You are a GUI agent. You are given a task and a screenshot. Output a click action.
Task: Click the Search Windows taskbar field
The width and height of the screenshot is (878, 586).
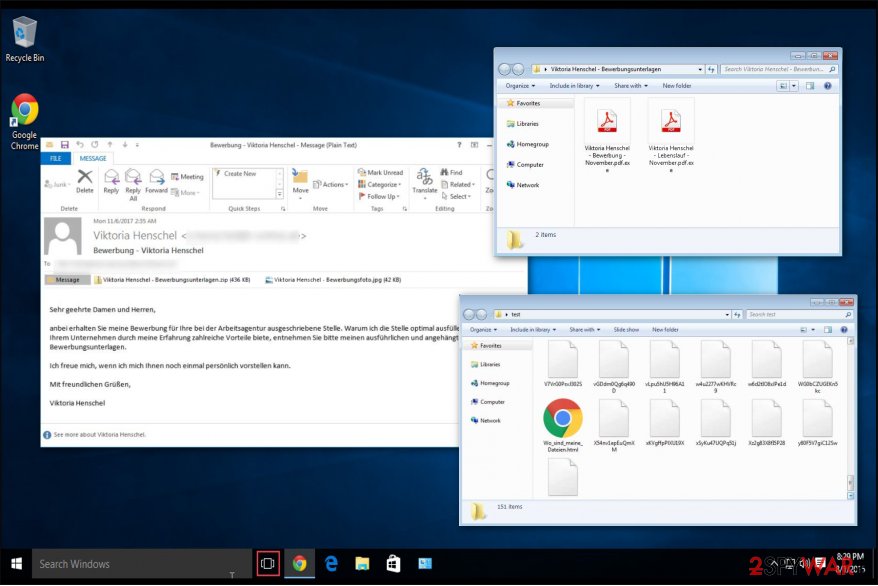[x=142, y=564]
